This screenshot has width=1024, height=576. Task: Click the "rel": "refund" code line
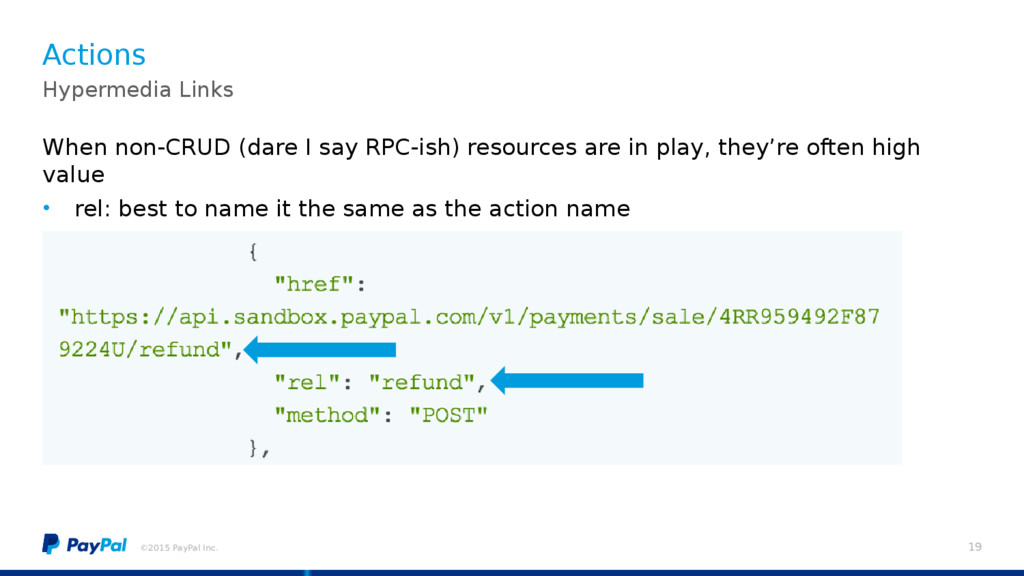pyautogui.click(x=380, y=383)
